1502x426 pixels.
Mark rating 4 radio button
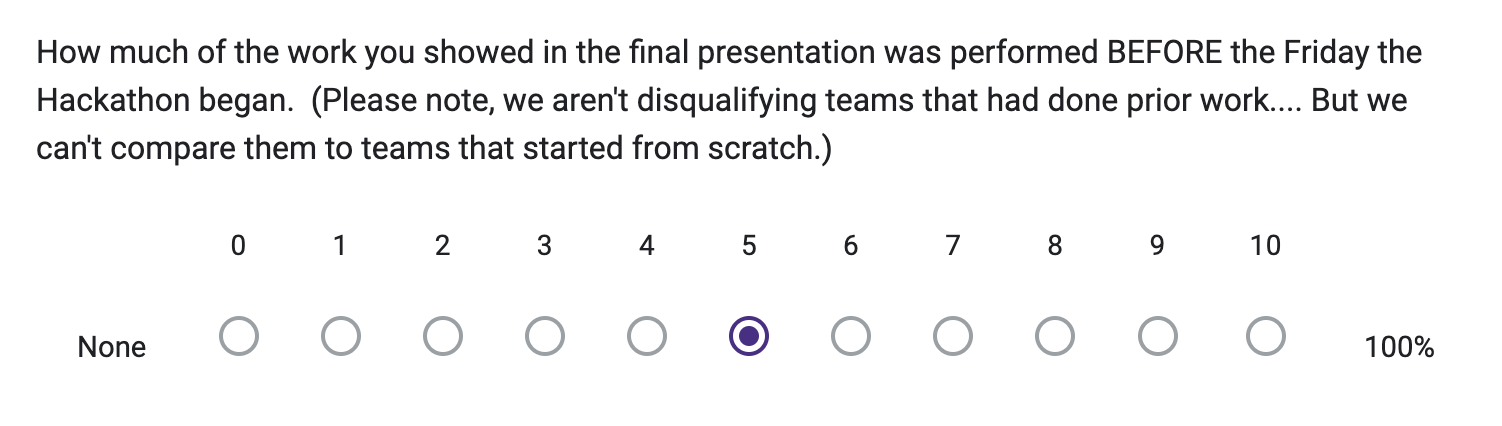[x=647, y=337]
